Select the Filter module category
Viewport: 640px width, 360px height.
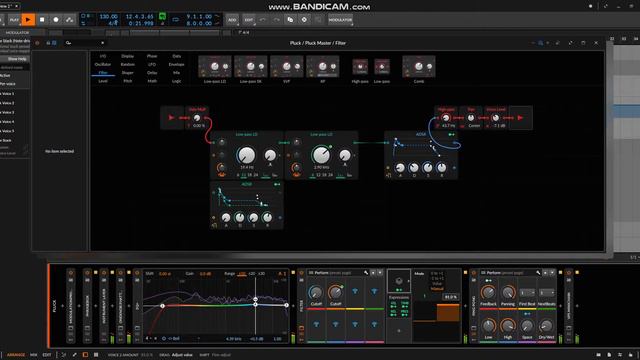point(103,73)
